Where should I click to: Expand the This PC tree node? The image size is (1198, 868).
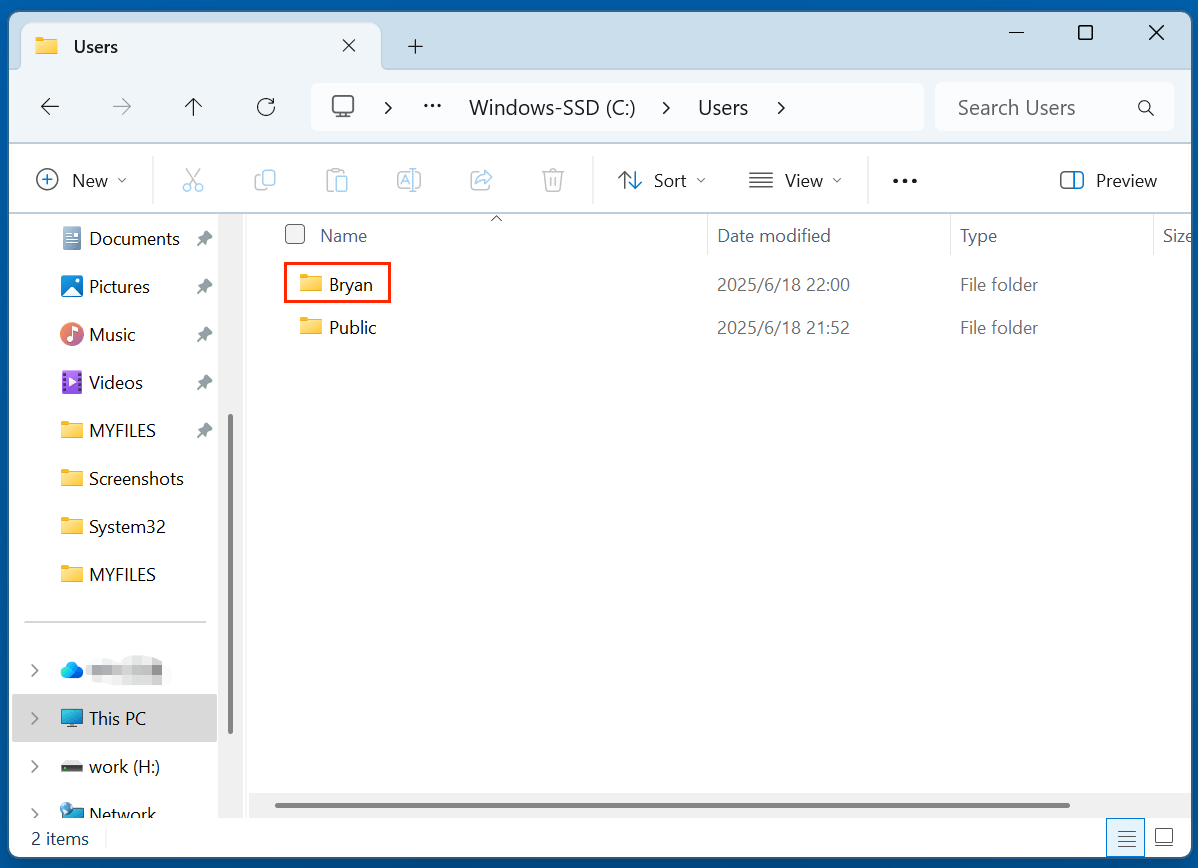point(35,718)
